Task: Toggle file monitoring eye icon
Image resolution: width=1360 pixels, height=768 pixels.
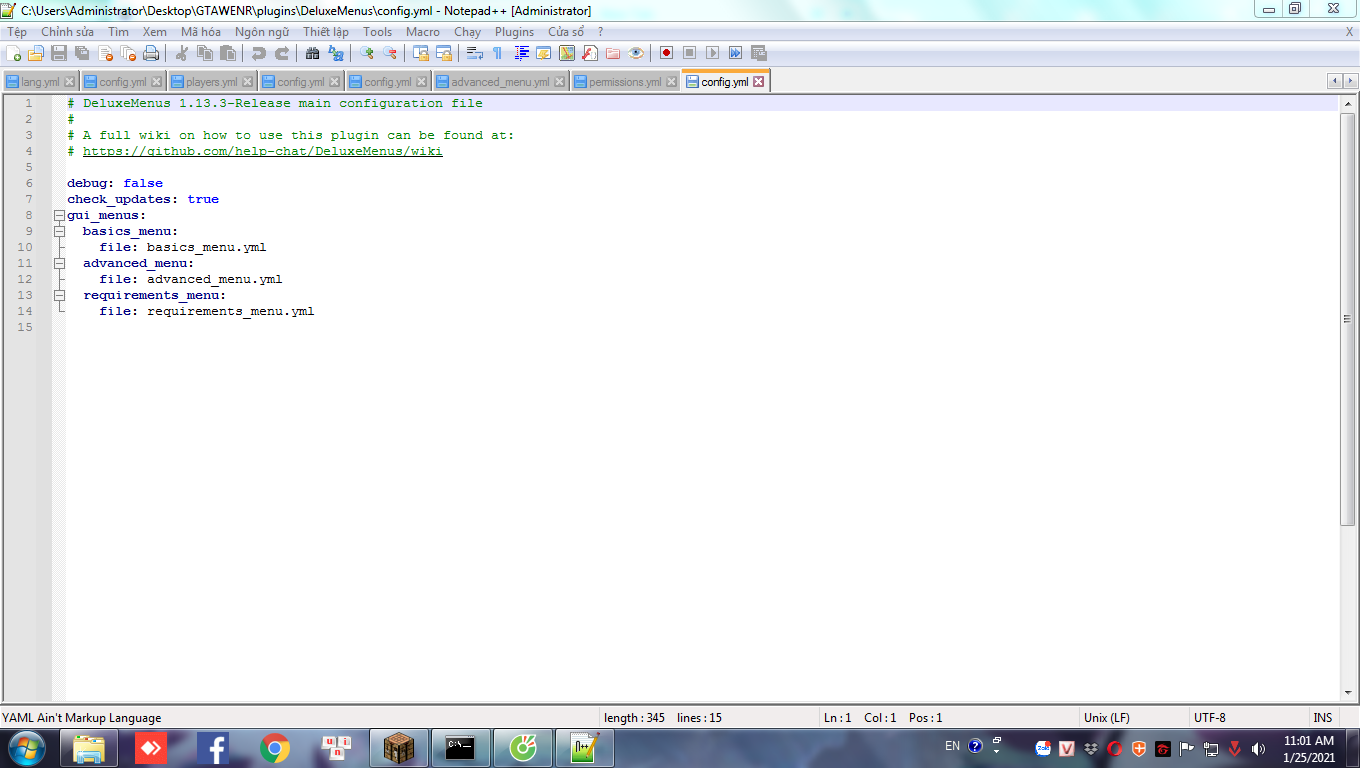Action: (636, 53)
